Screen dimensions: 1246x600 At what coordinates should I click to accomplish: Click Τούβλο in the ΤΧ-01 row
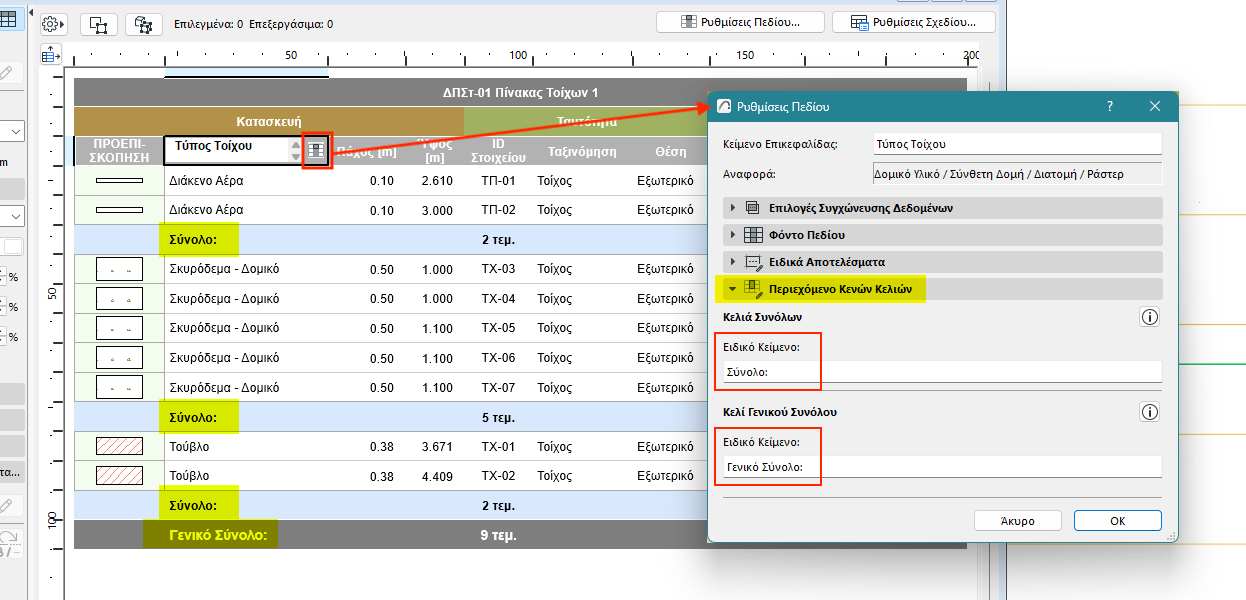[189, 446]
